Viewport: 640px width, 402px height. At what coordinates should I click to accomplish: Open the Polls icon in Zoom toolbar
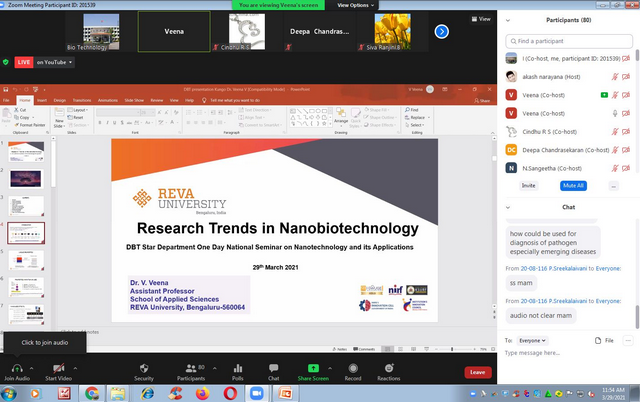pos(238,369)
